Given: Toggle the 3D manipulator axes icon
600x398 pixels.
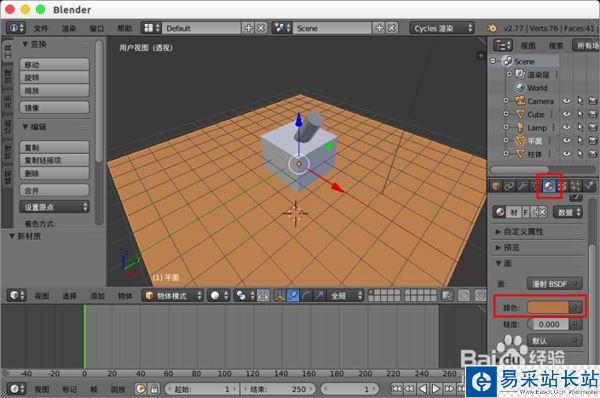Looking at the screenshot, I should tap(279, 295).
